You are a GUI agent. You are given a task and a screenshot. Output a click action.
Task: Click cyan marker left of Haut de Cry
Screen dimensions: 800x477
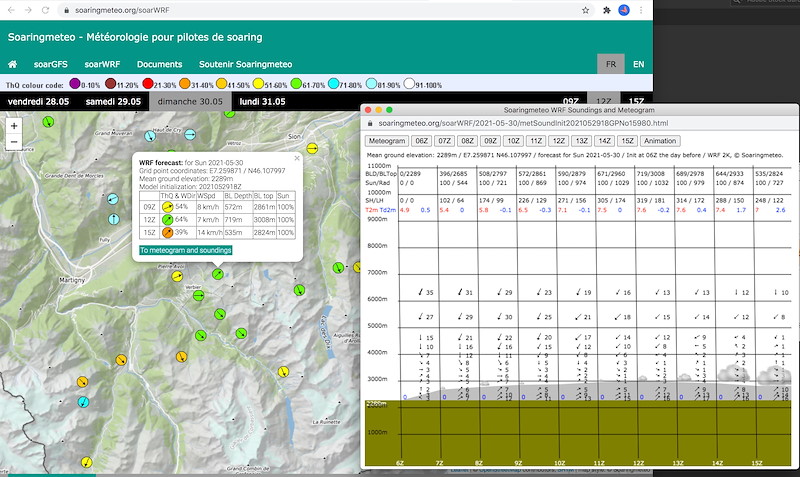pos(149,136)
